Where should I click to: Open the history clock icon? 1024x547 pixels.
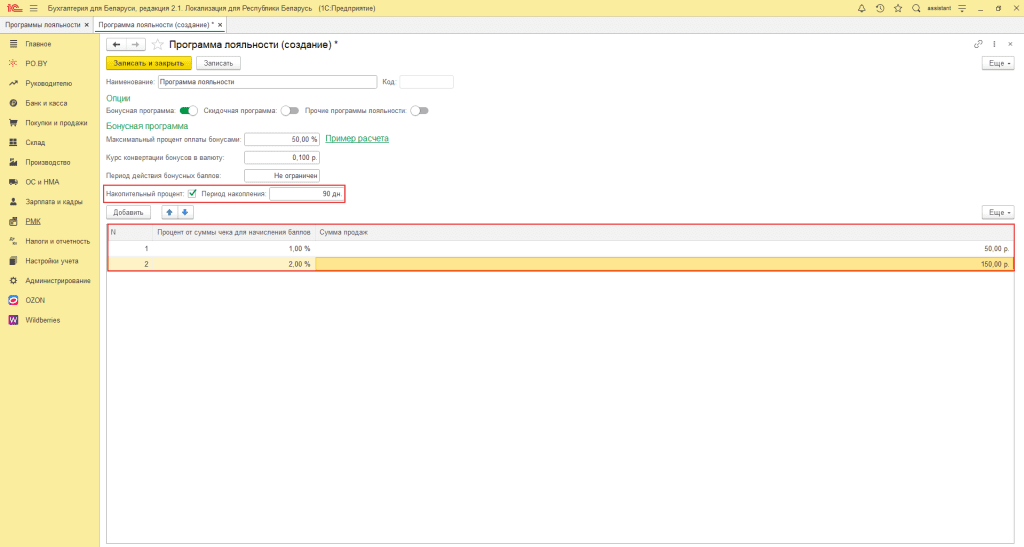(x=879, y=8)
